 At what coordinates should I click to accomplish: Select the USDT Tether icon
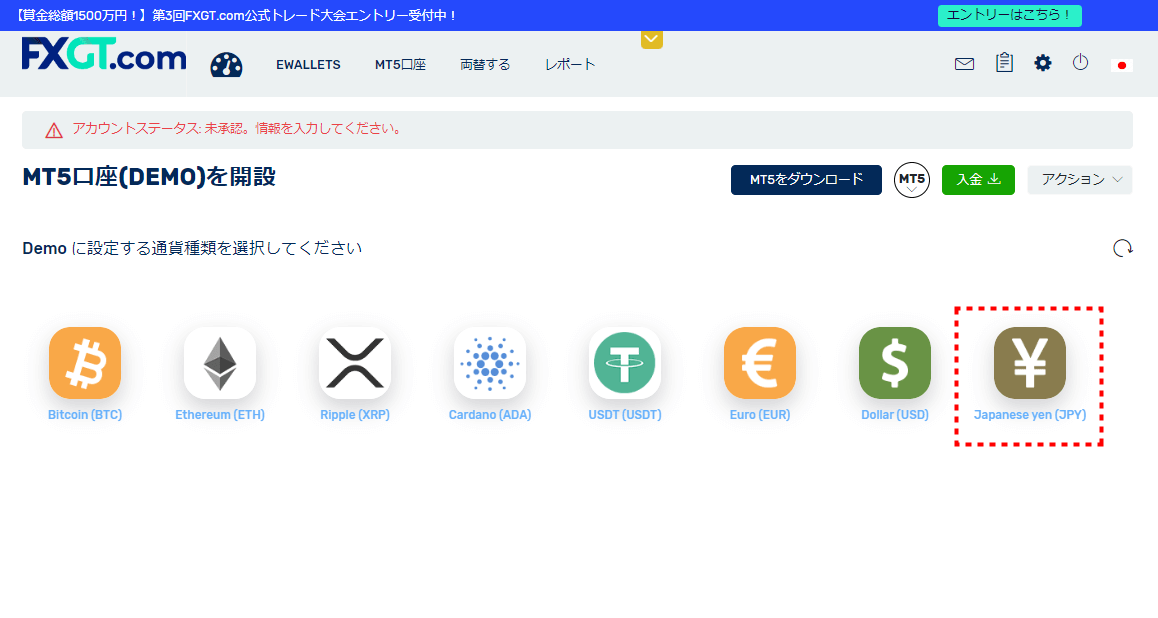(625, 363)
